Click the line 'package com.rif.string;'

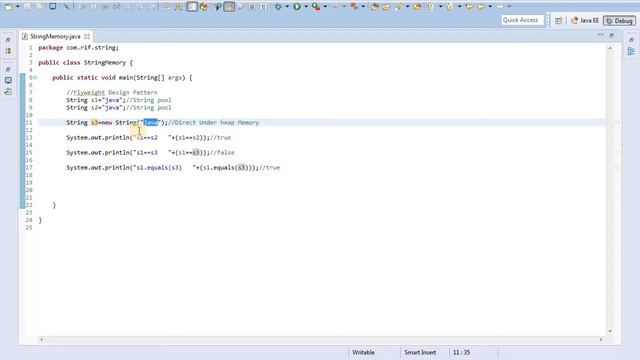pos(78,48)
